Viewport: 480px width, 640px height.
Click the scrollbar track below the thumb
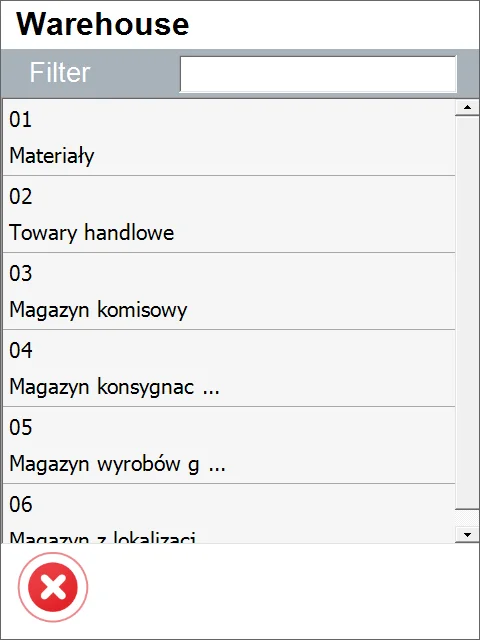point(467,518)
